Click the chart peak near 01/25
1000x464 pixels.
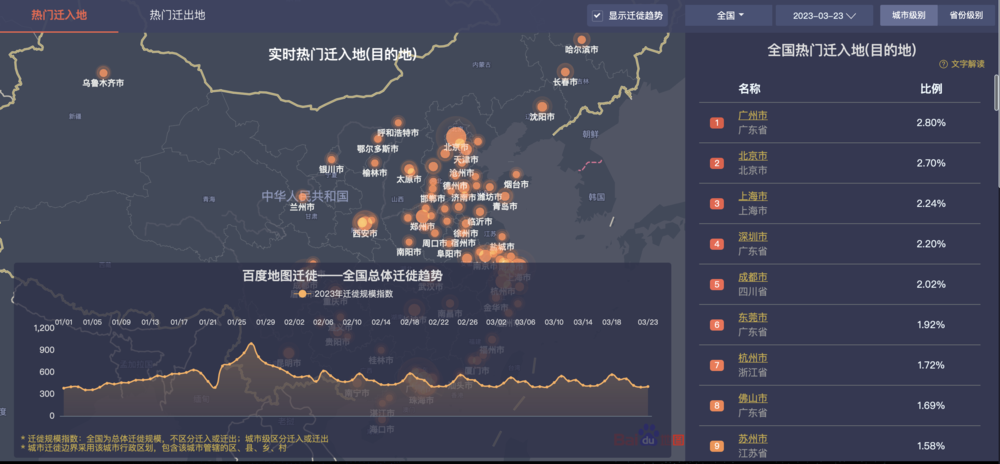pos(251,344)
